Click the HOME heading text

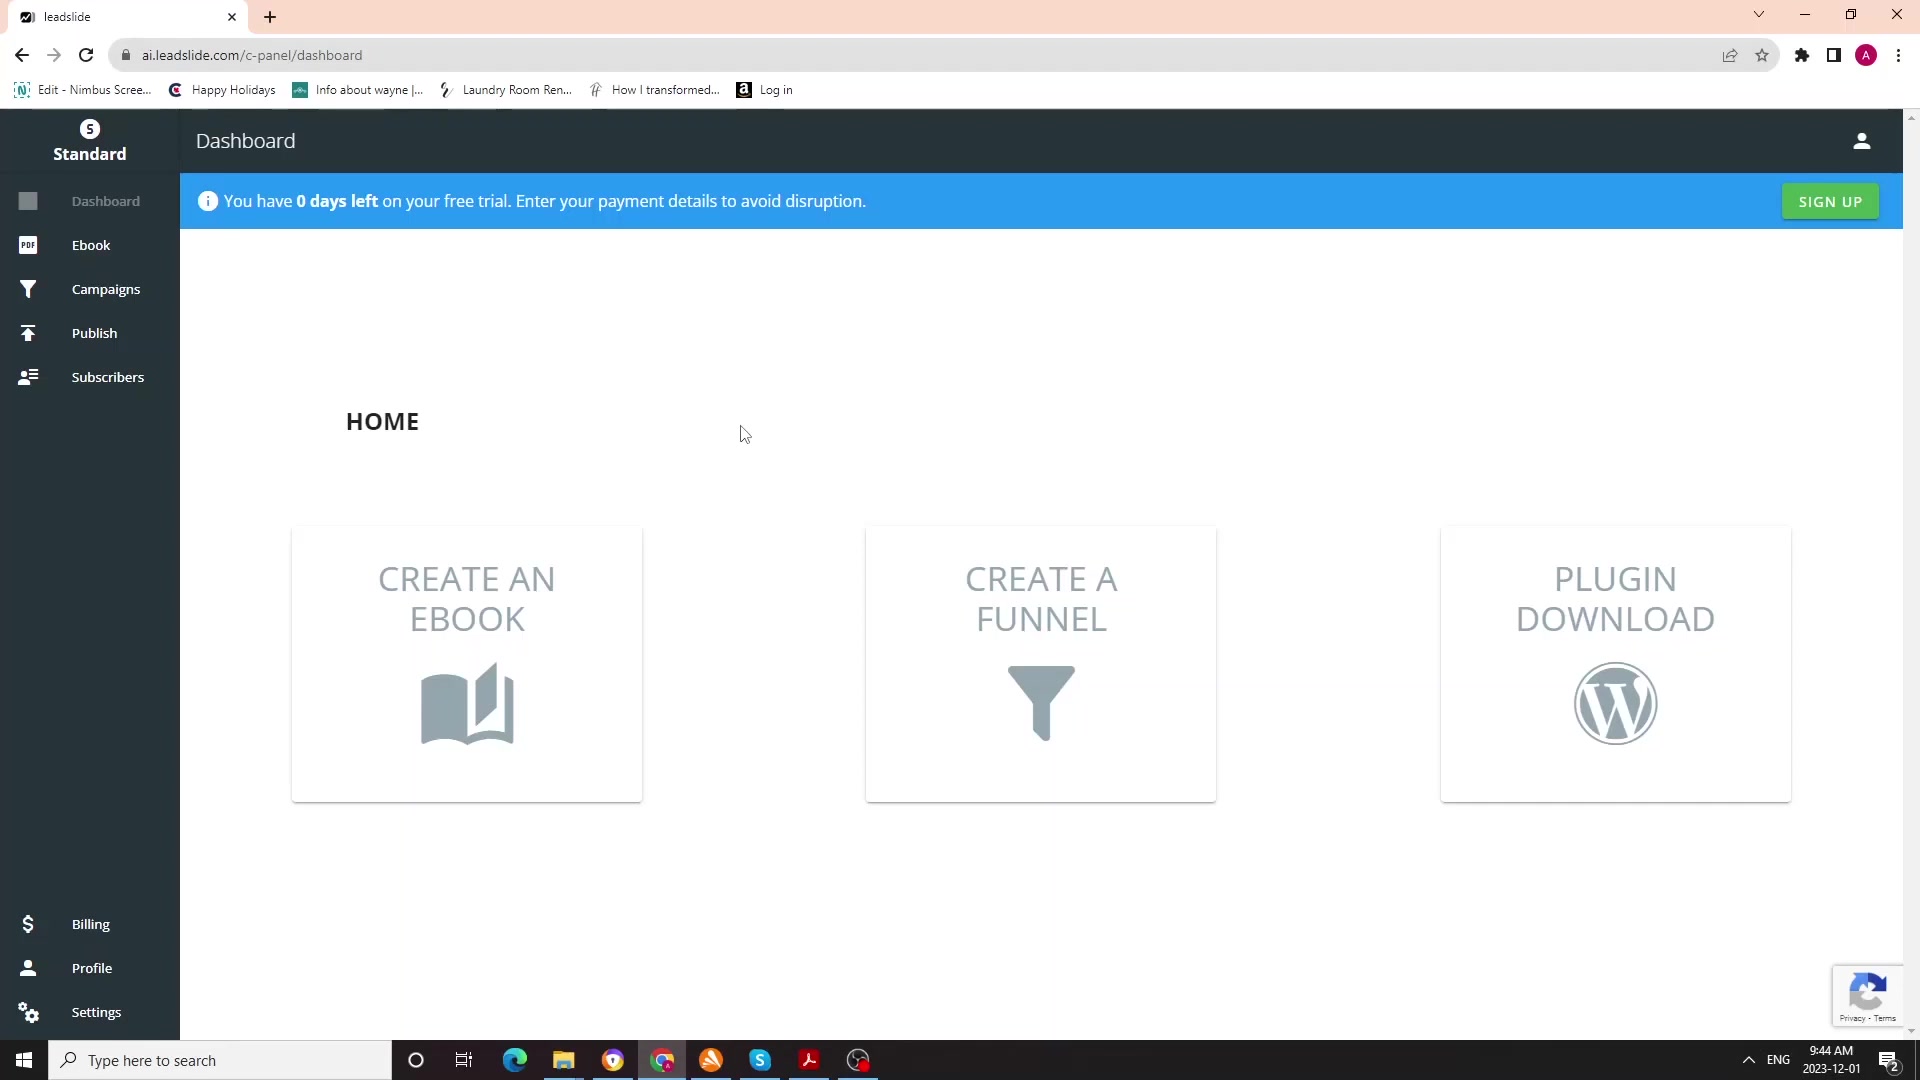coord(382,422)
